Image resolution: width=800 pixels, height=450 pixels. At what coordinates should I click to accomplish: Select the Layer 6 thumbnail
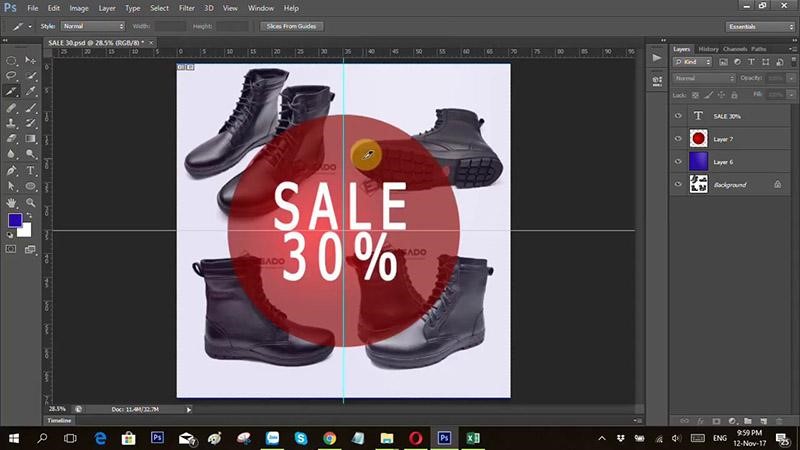(699, 161)
